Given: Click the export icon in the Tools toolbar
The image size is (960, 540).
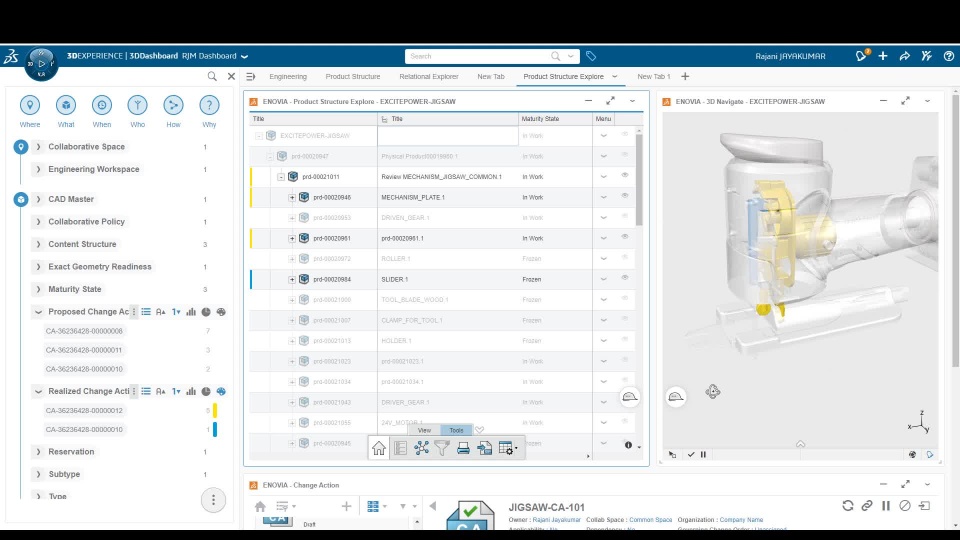Looking at the screenshot, I should (x=484, y=448).
